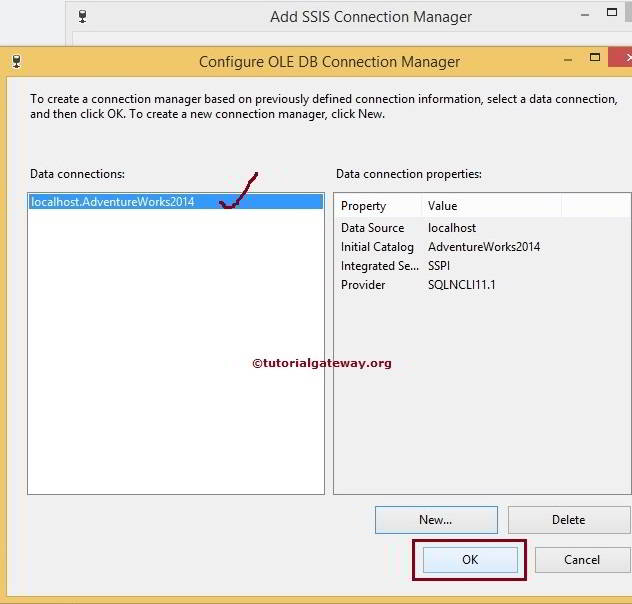This screenshot has width=632, height=604.
Task: Click the SQLNCLI11.1 provider value
Action: pos(462,284)
